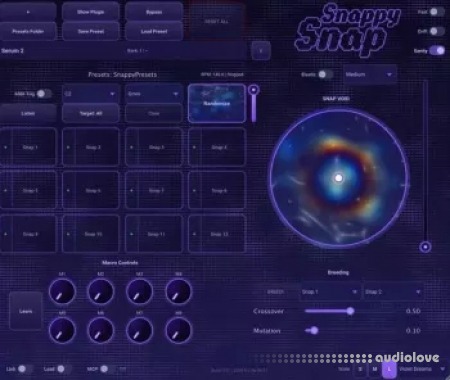This screenshot has width=450, height=380.
Task: Click the Serum 2 plugin name
Action: tap(12, 51)
